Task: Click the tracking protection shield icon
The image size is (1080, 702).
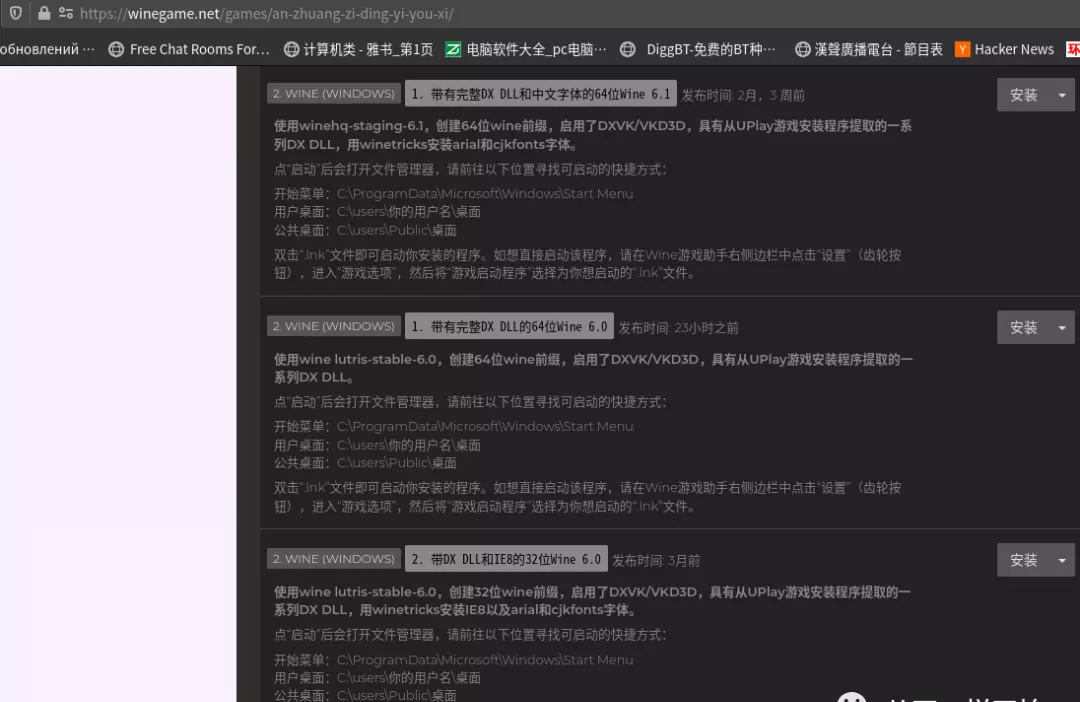Action: (15, 13)
